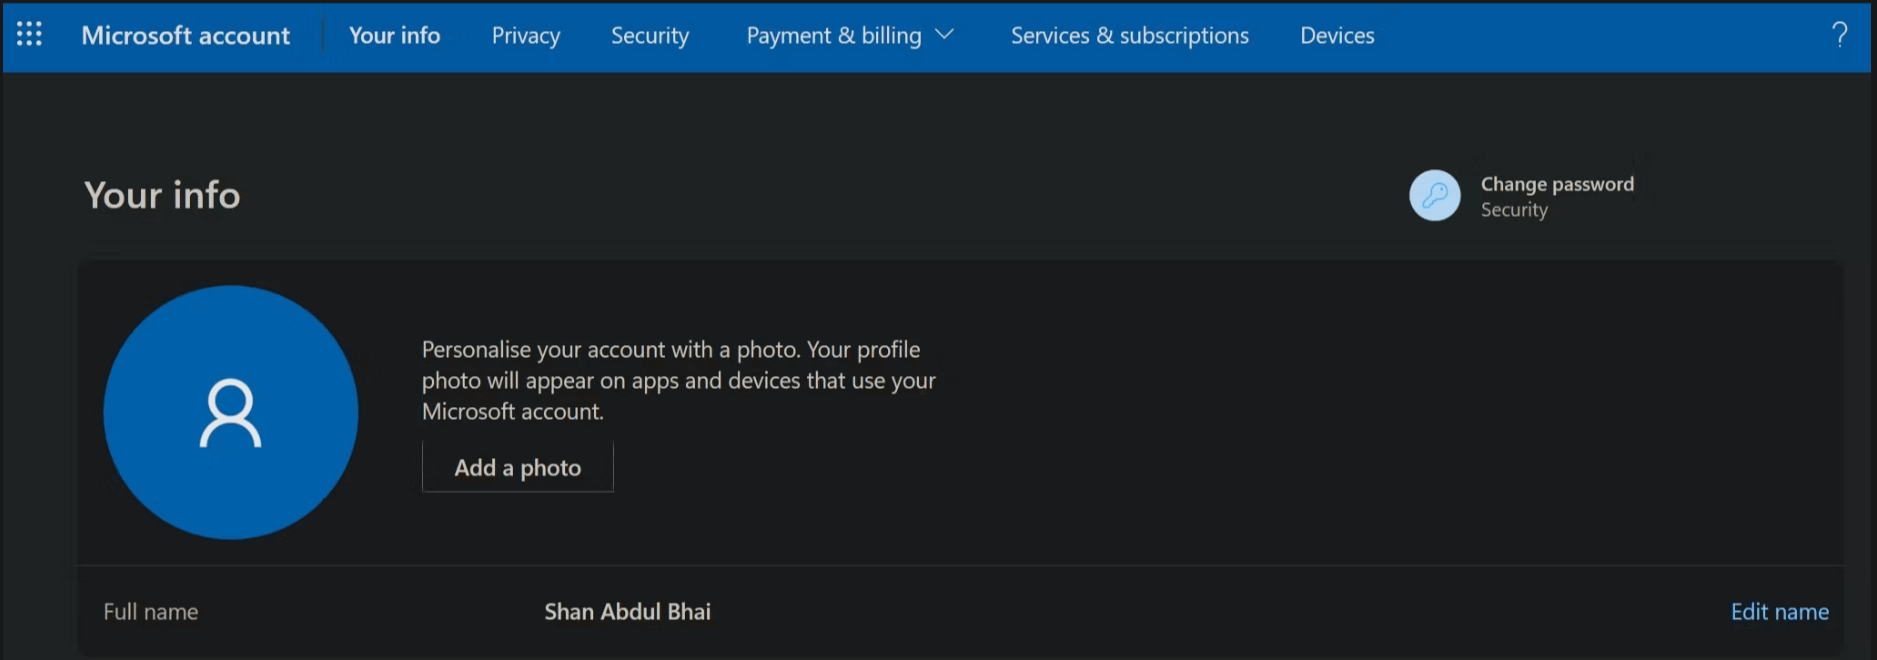Open the Microsoft app launcher grid

[x=29, y=34]
